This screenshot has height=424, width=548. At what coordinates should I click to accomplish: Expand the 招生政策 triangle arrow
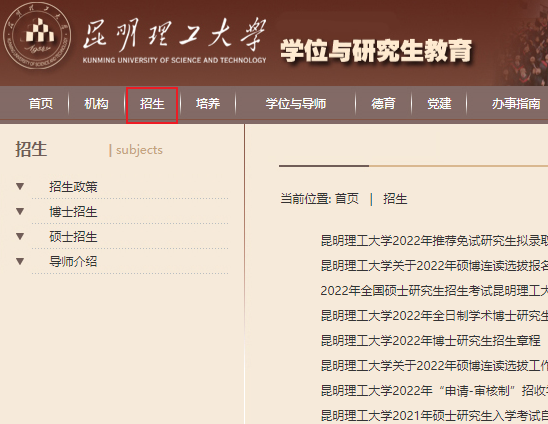pos(20,187)
